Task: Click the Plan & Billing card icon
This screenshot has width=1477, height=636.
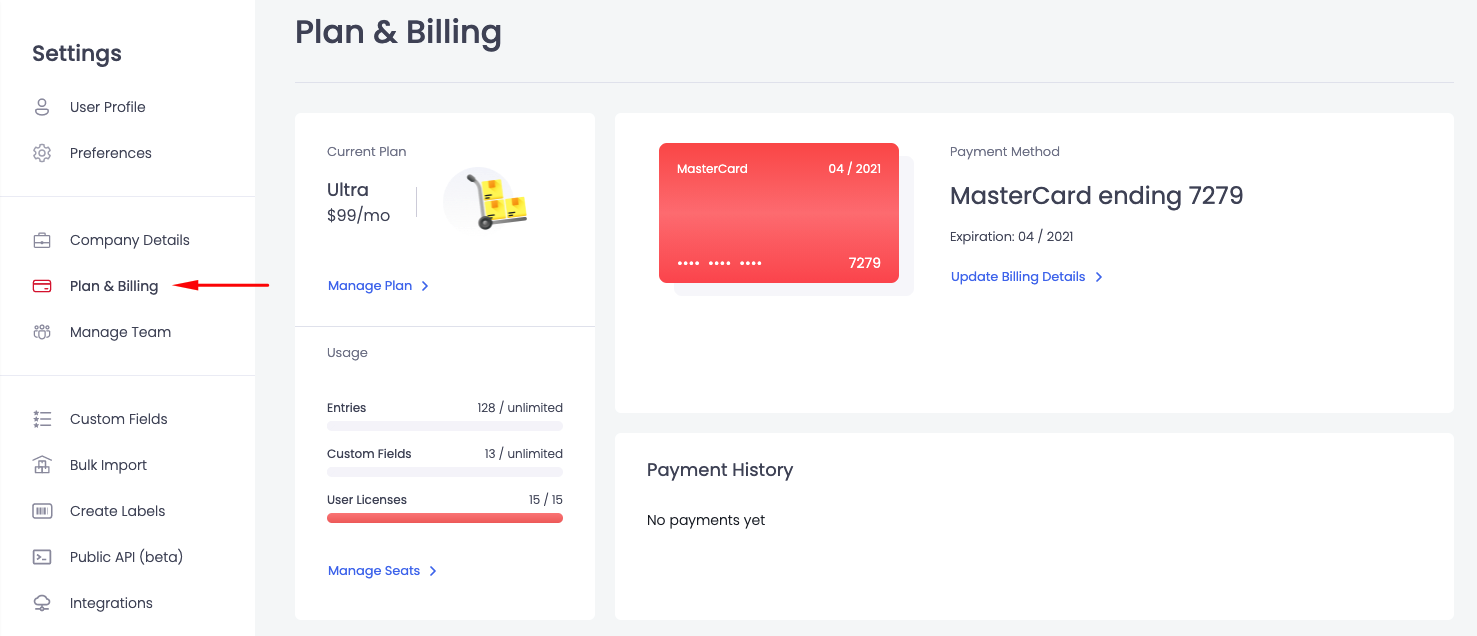Action: pyautogui.click(x=42, y=286)
